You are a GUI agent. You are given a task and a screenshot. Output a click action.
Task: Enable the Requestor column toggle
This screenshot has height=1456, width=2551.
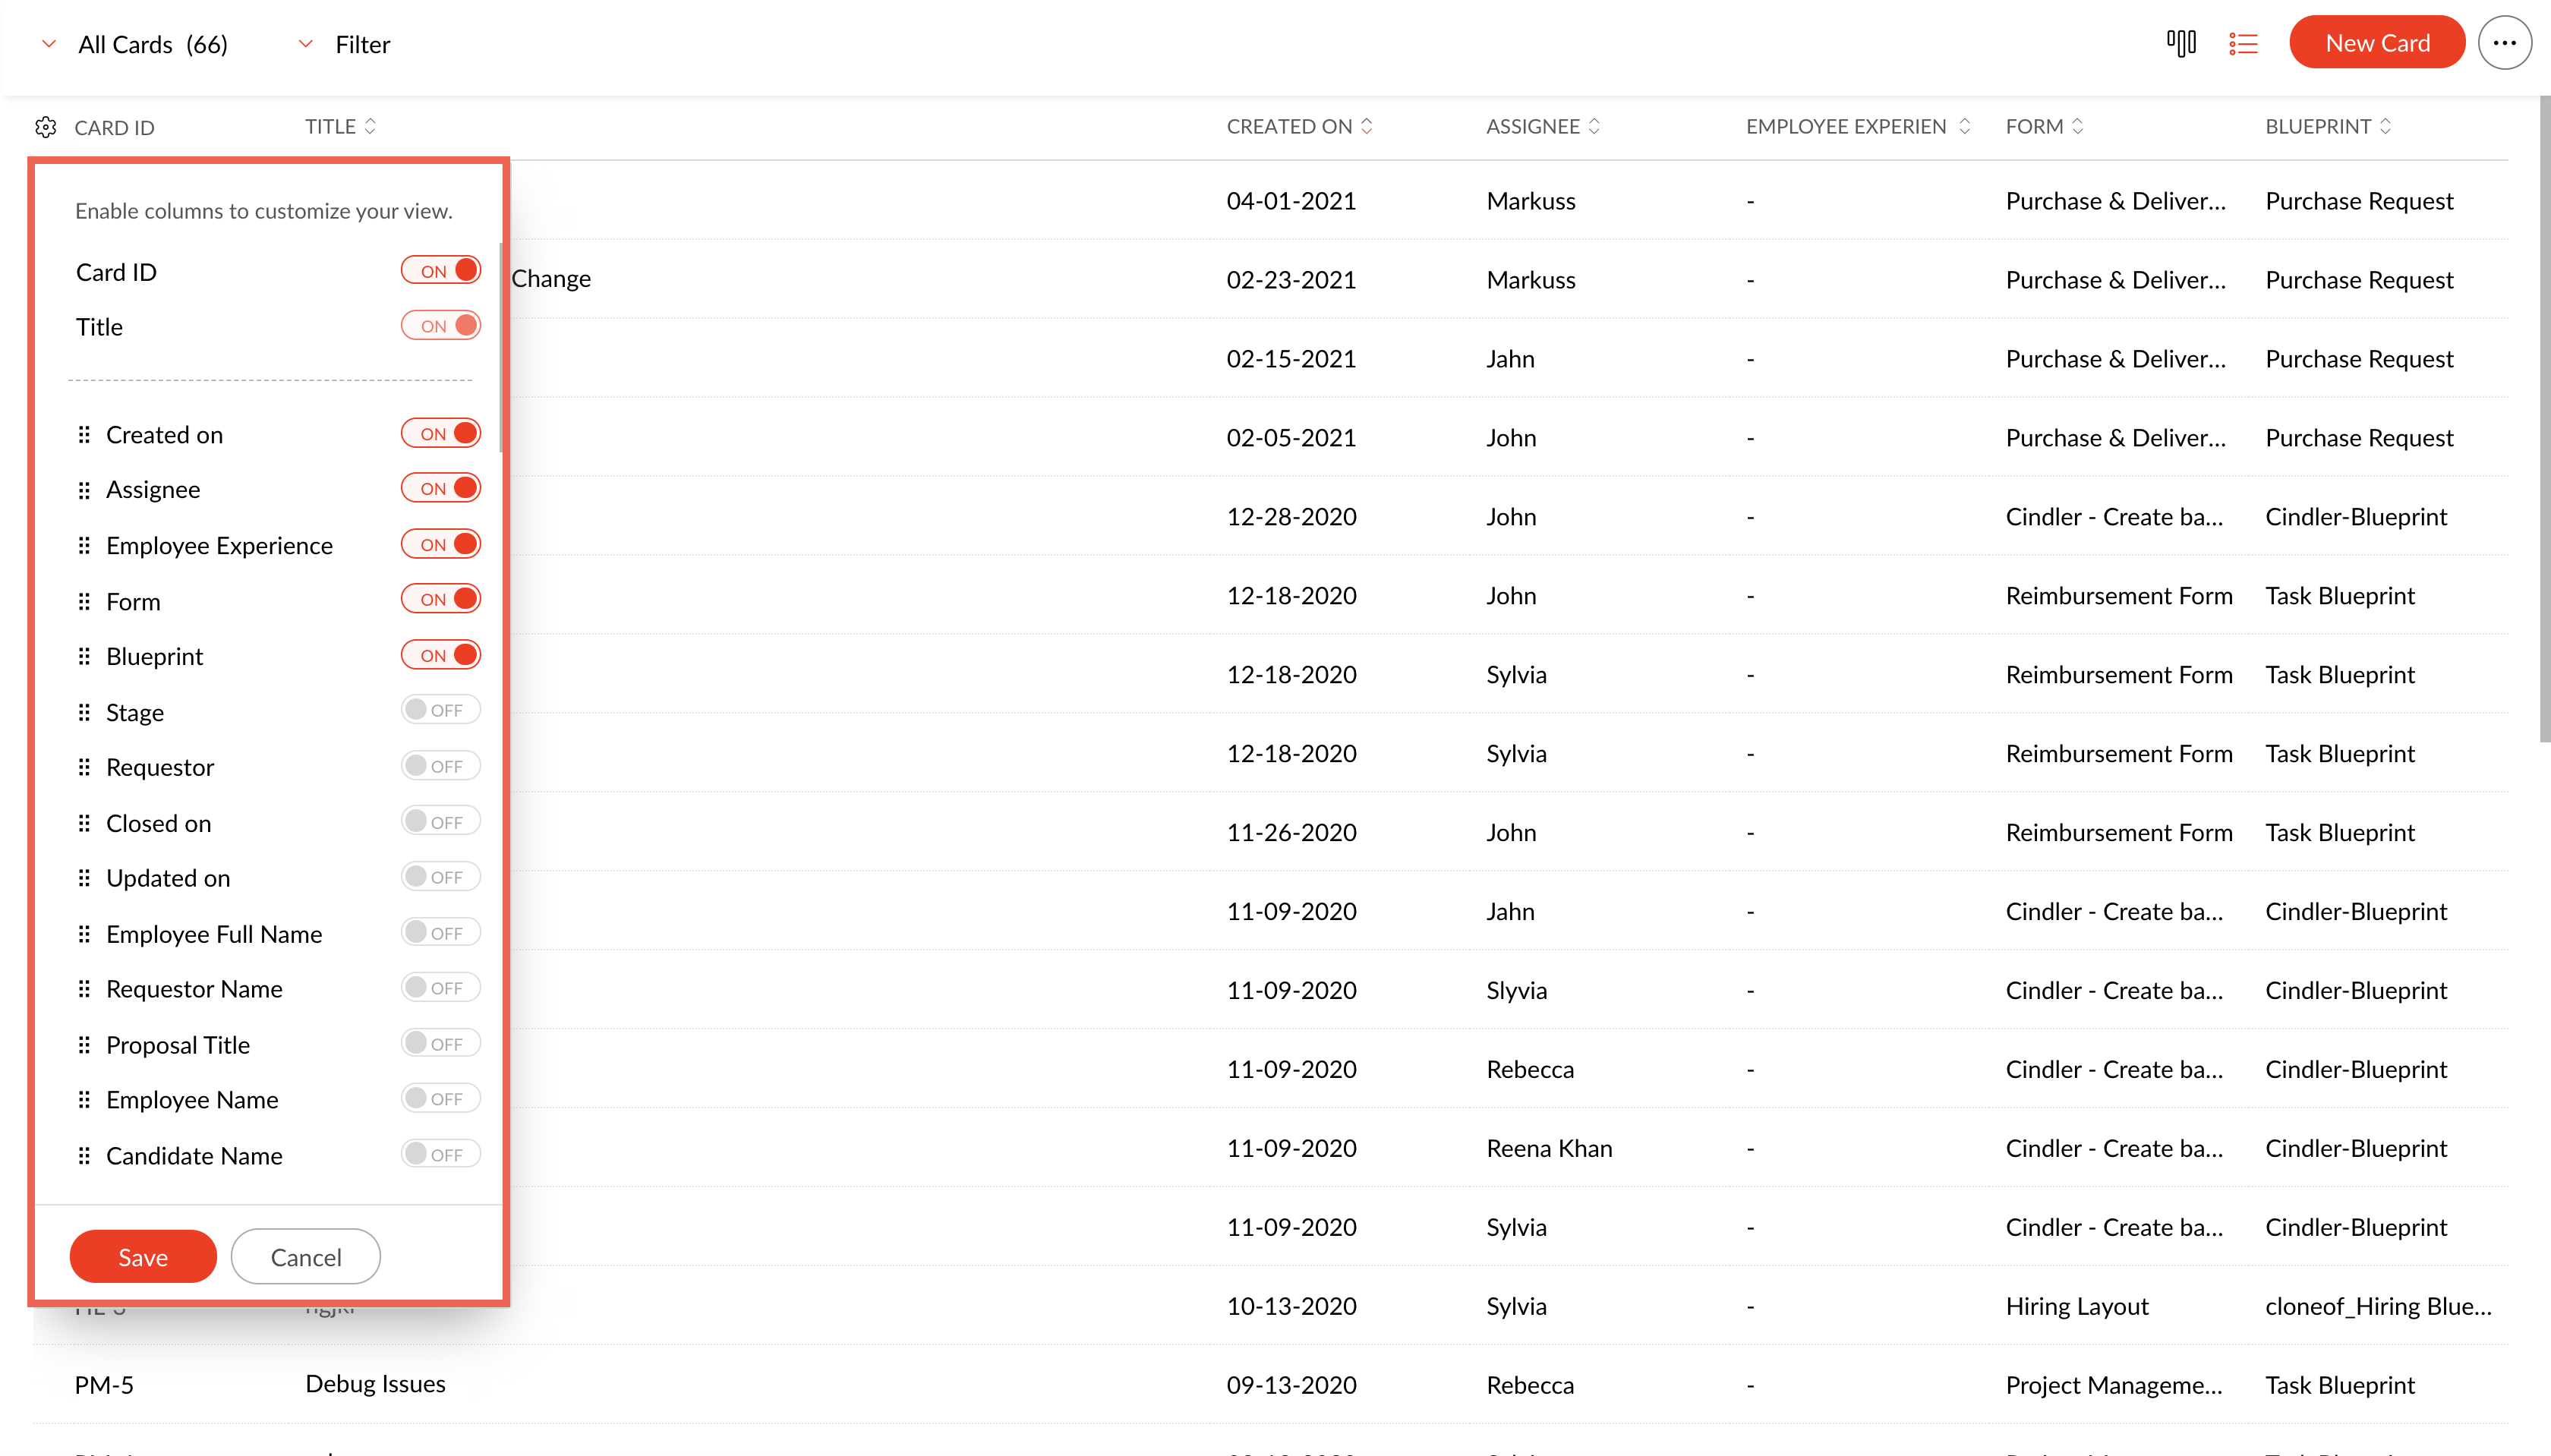point(441,766)
